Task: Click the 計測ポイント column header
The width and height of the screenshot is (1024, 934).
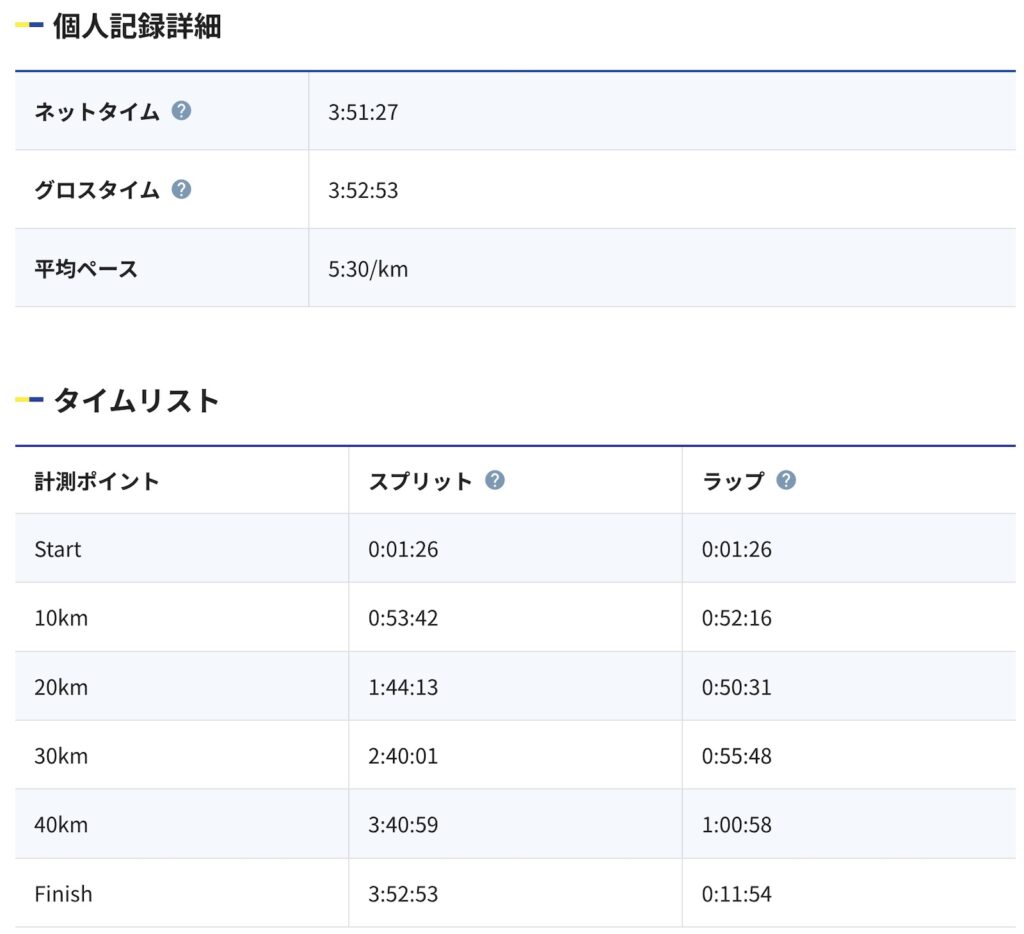Action: pyautogui.click(x=97, y=481)
